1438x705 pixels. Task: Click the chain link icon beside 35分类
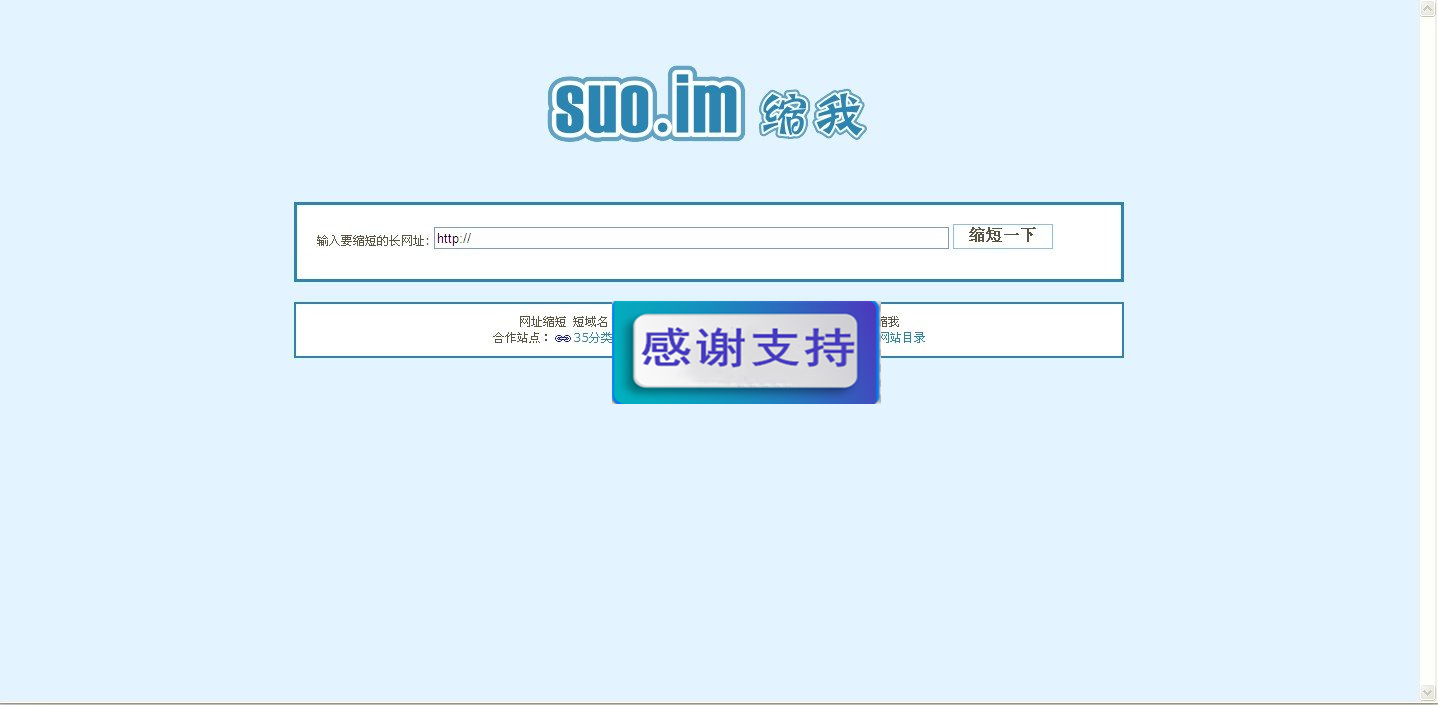point(563,338)
